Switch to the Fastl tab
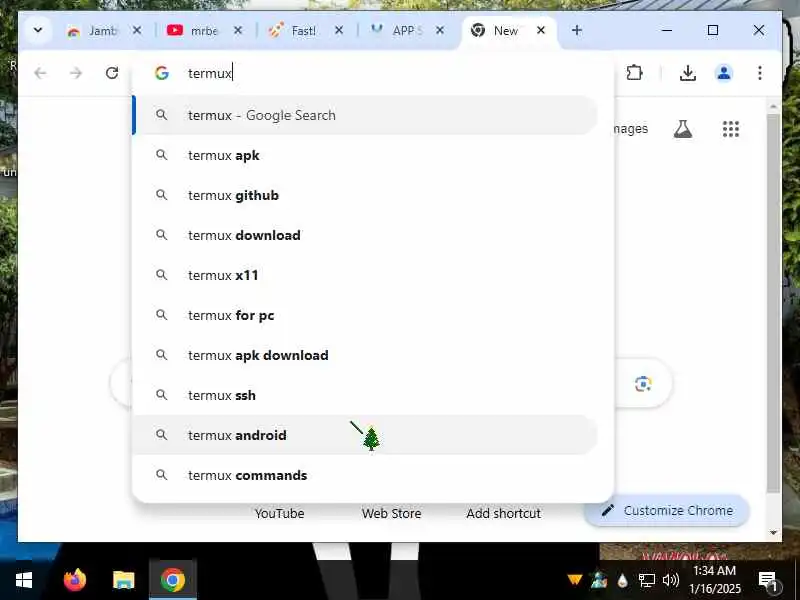 tap(305, 31)
